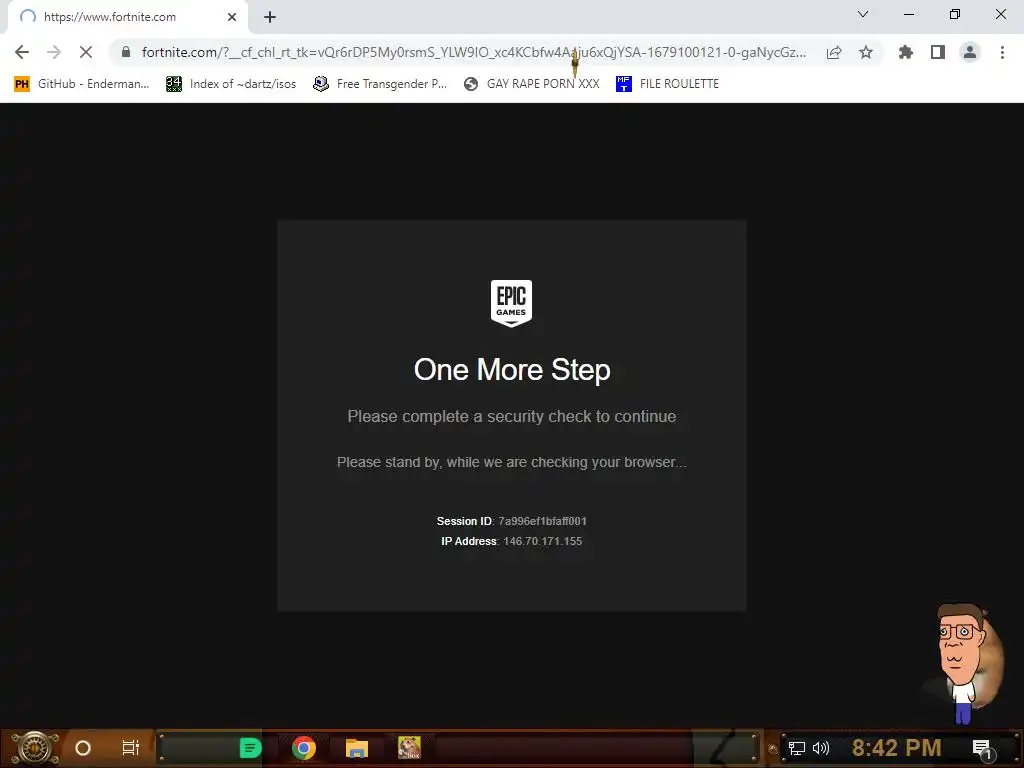Open Chrome three-dot menu
The height and width of the screenshot is (768, 1024).
coord(1002,52)
